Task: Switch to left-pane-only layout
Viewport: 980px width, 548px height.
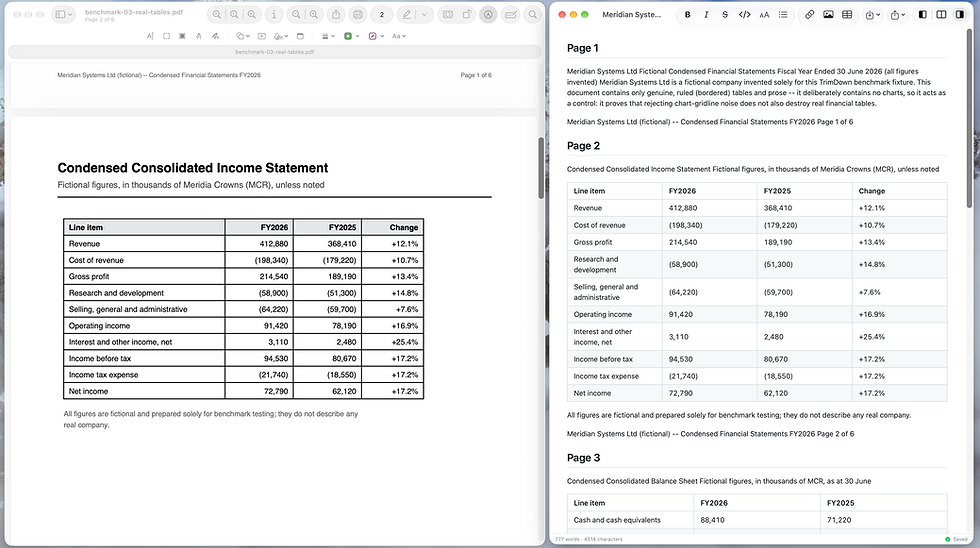Action: (922, 14)
